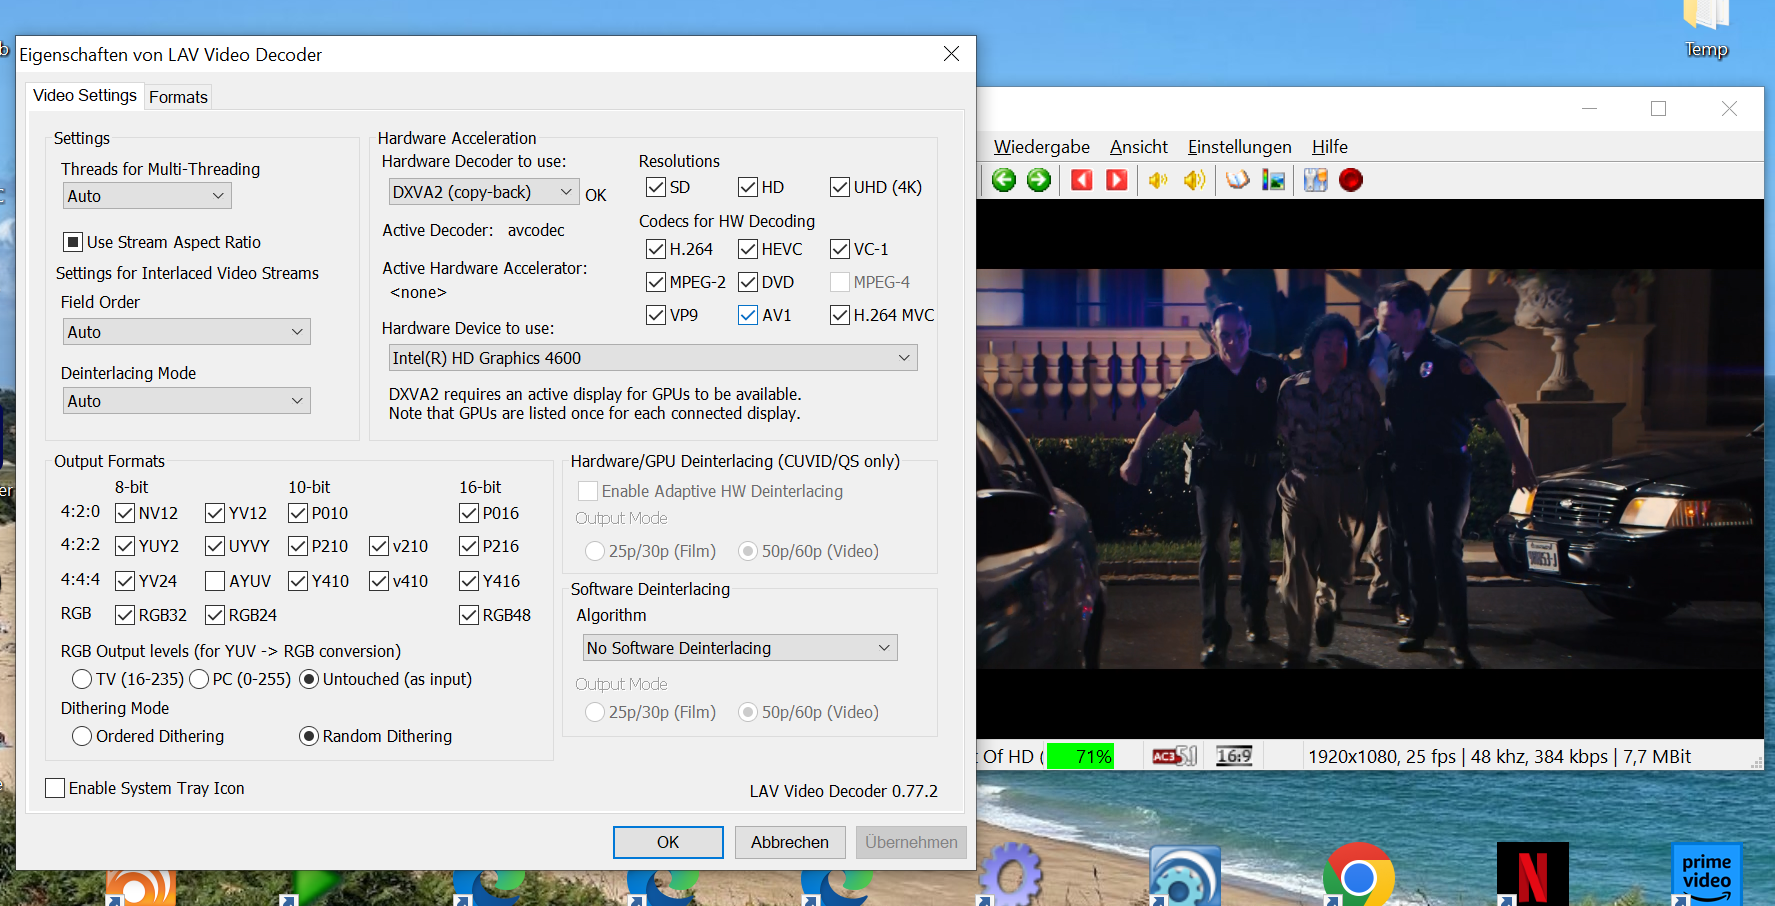
Task: Click the Abbrechen button
Action: (790, 842)
